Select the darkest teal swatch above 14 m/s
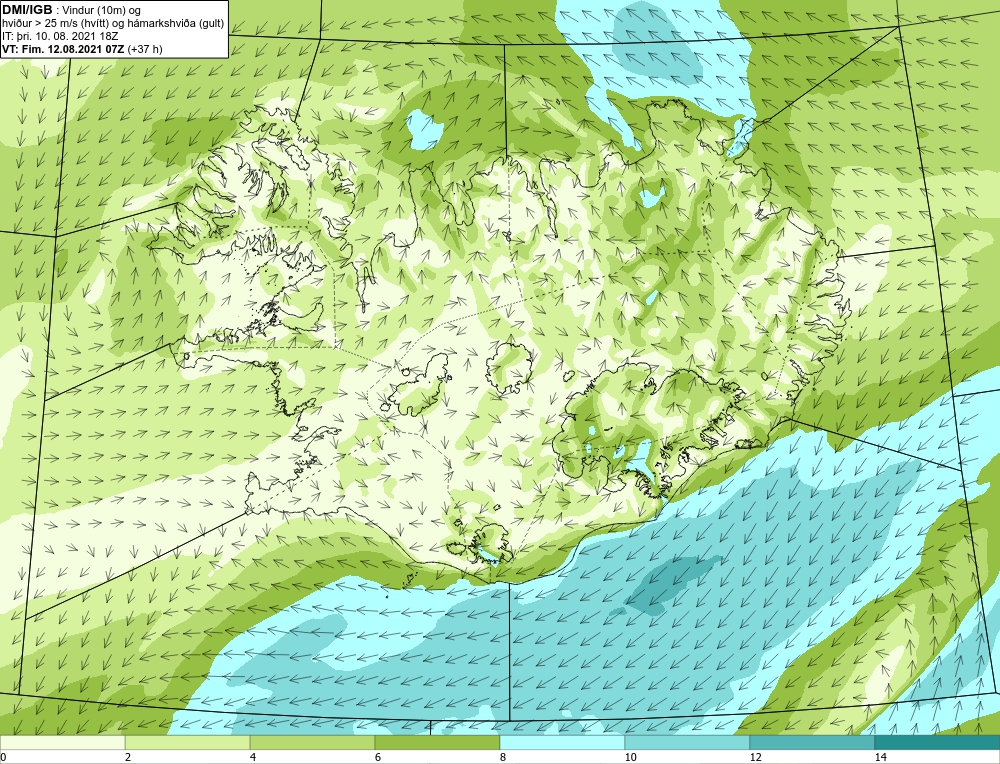 point(938,743)
